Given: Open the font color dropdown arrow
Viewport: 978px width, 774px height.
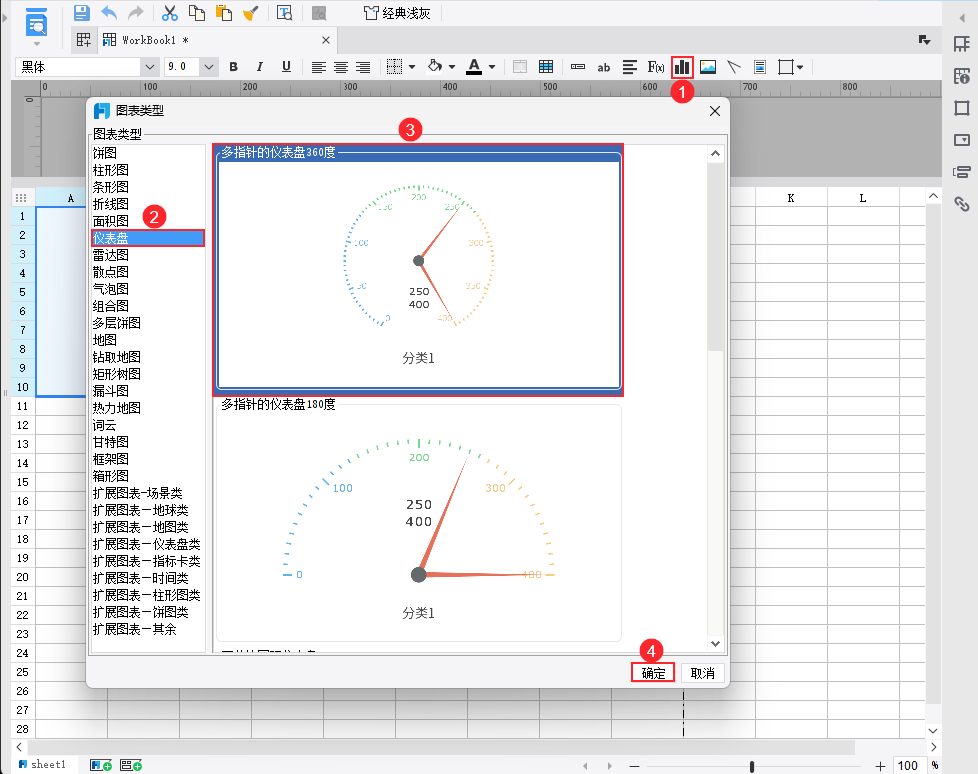Looking at the screenshot, I should tap(489, 66).
